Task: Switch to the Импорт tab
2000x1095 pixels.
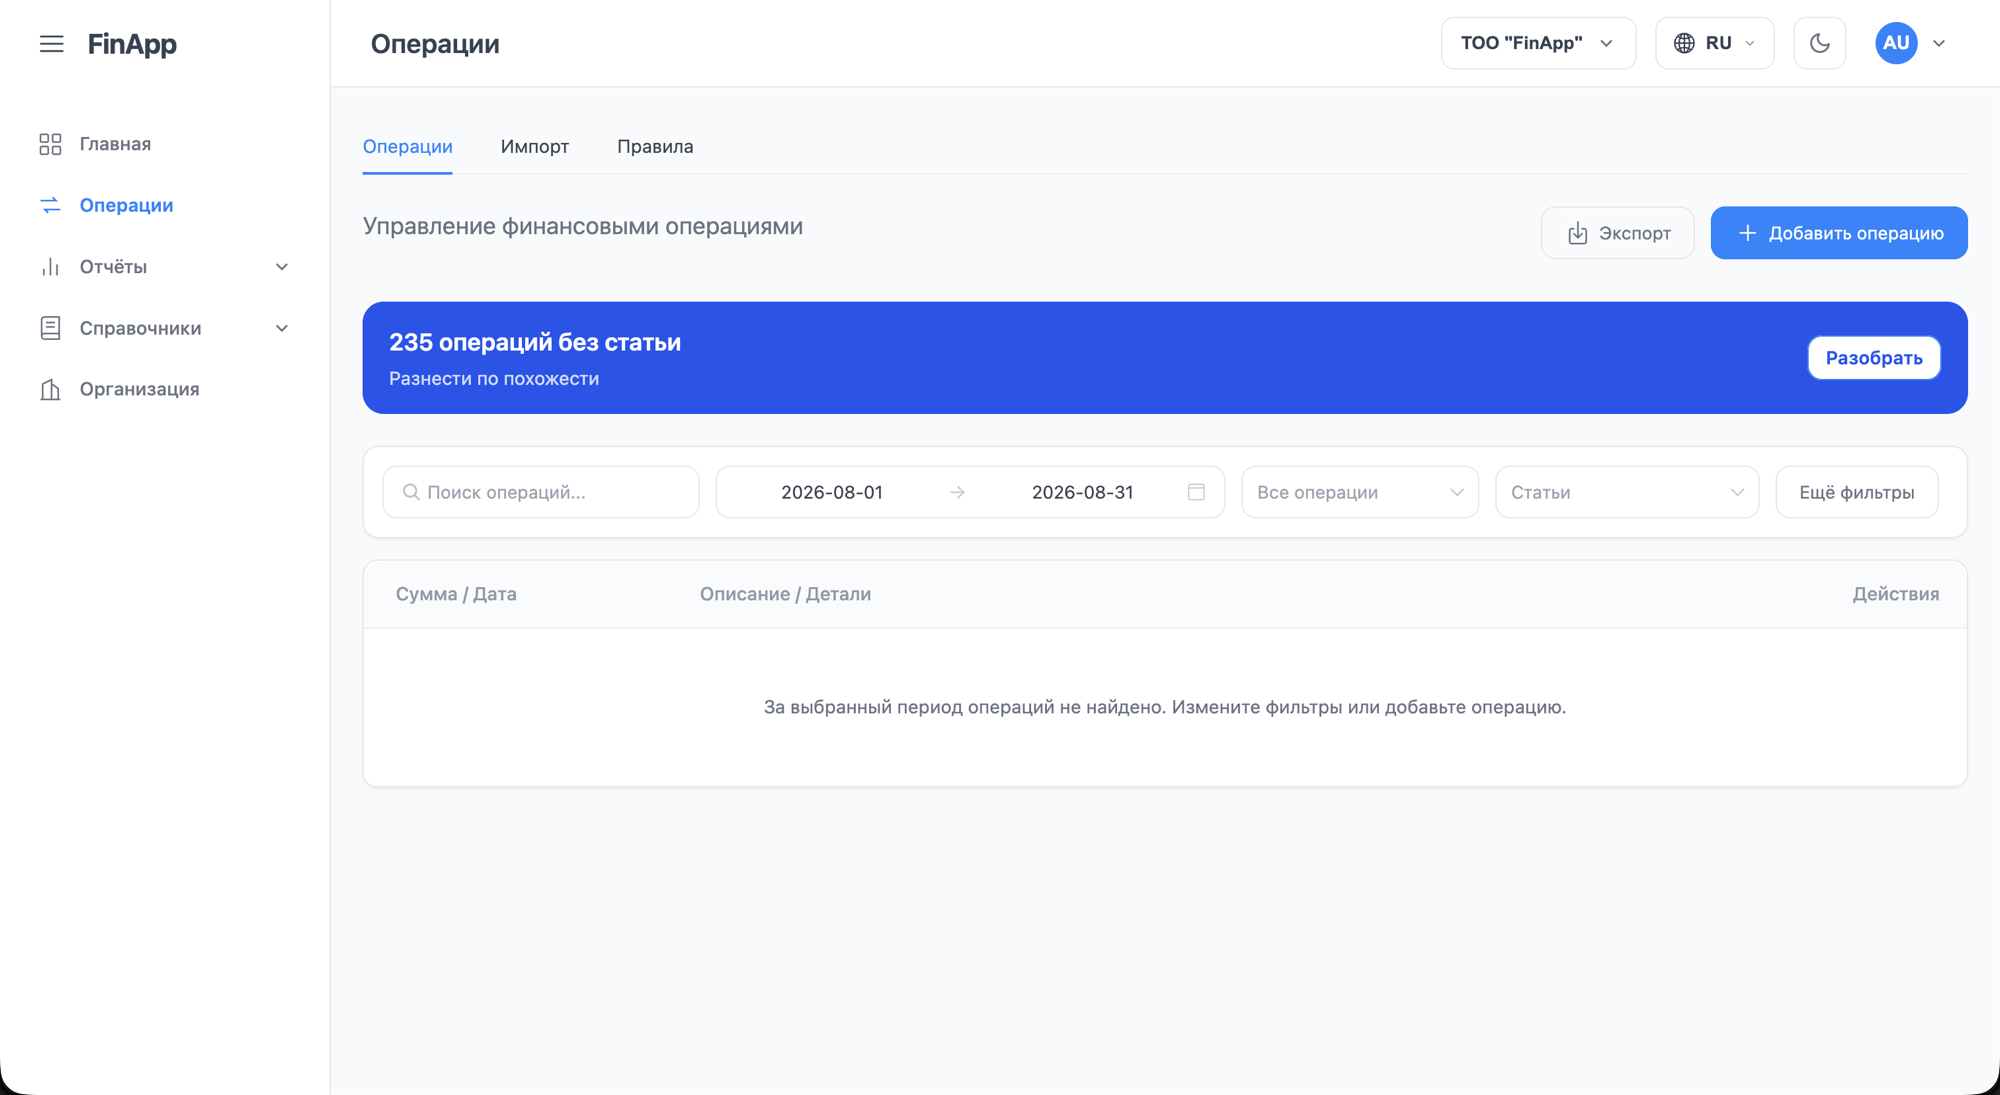Action: (x=535, y=146)
